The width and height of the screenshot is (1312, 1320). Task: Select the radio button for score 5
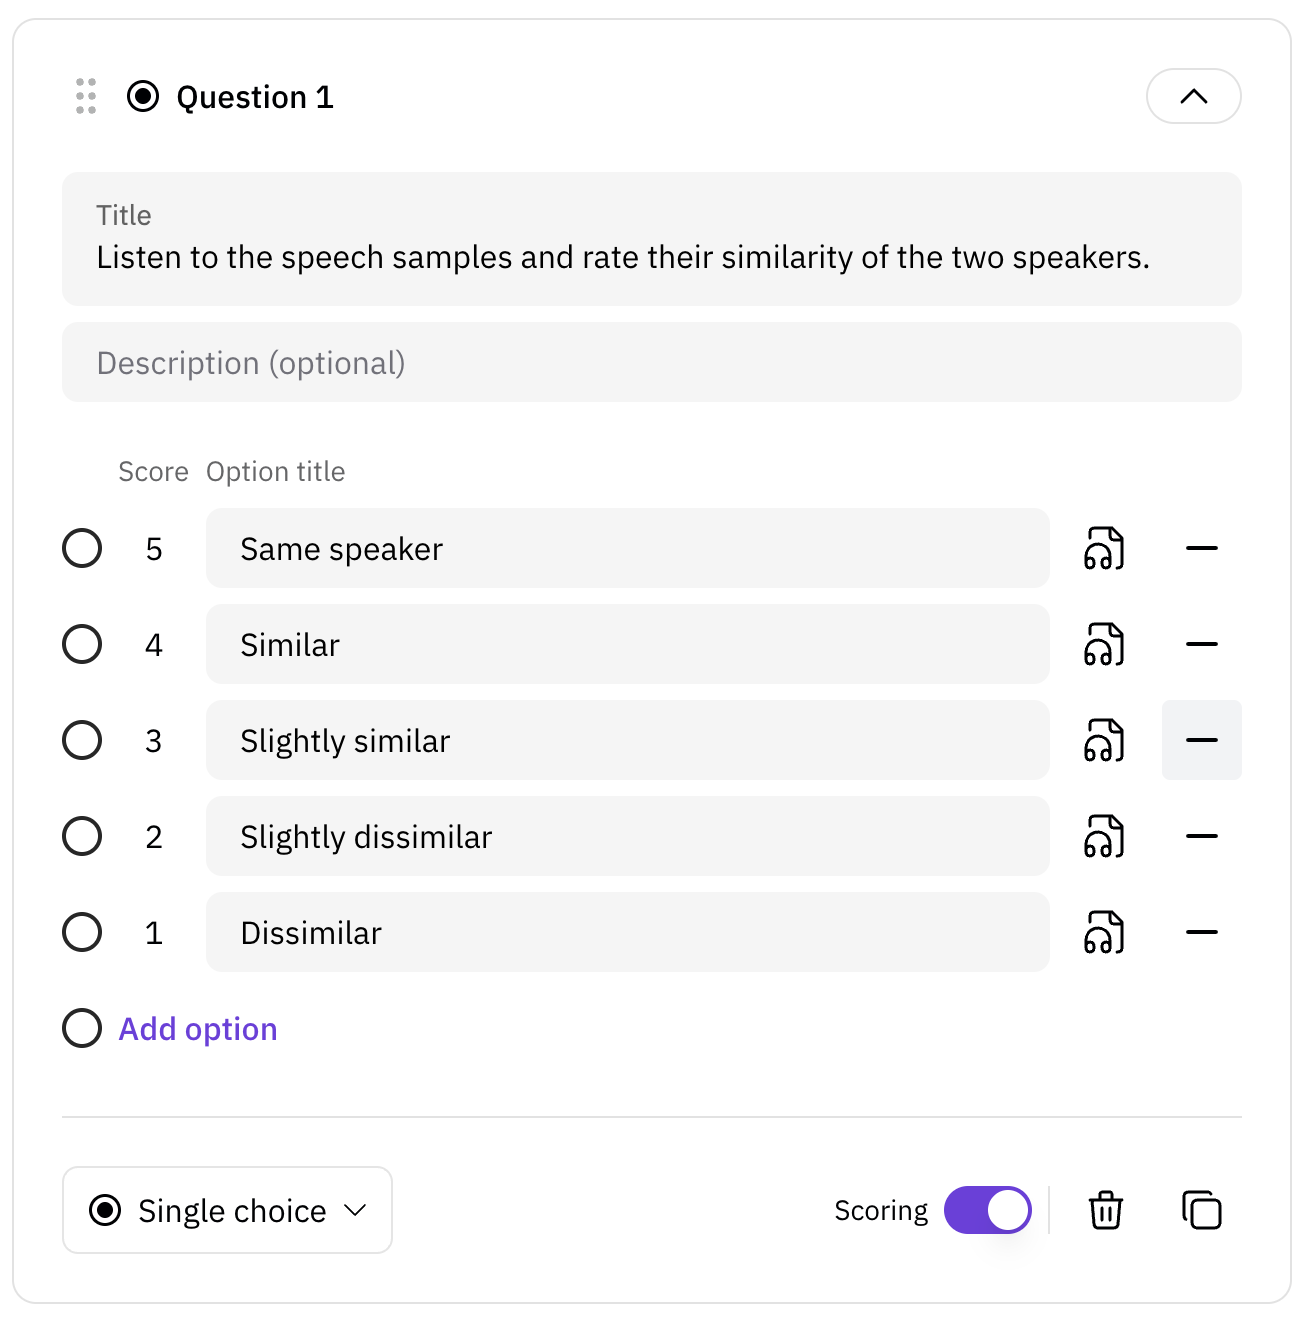82,548
